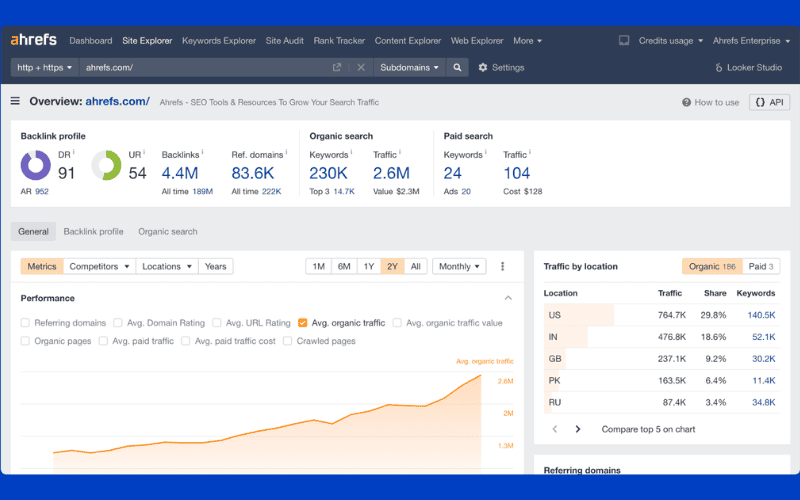Open Content Explorer
800x500 pixels.
(x=408, y=41)
